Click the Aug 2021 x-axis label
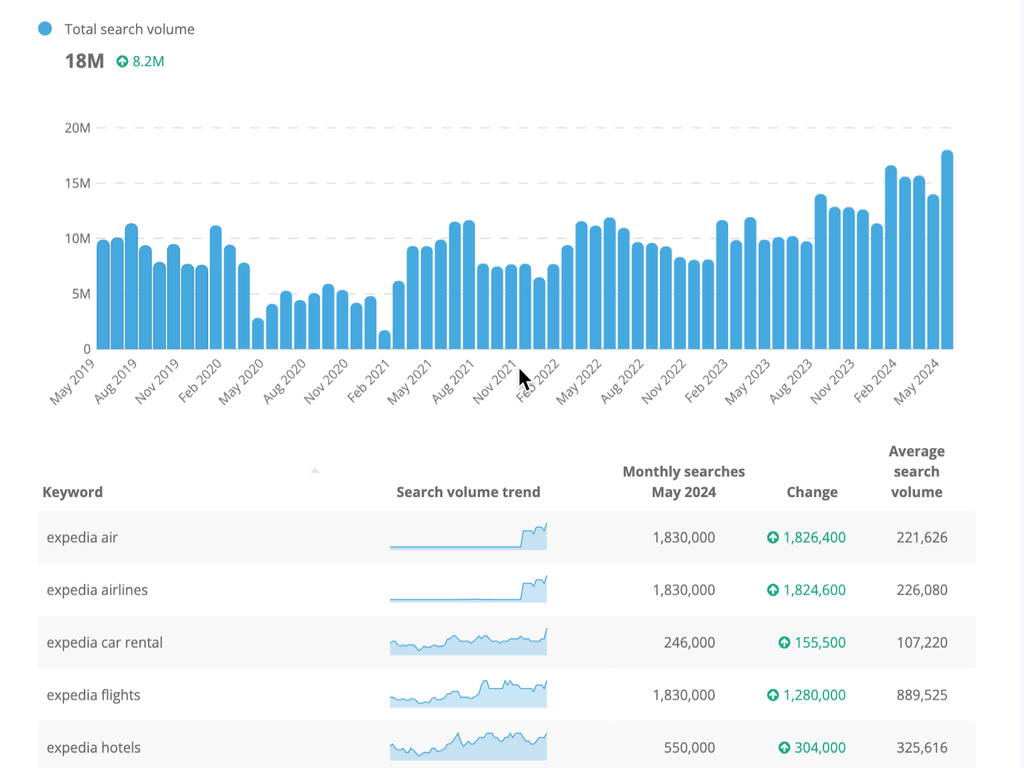The width and height of the screenshot is (1024, 768). click(x=453, y=381)
